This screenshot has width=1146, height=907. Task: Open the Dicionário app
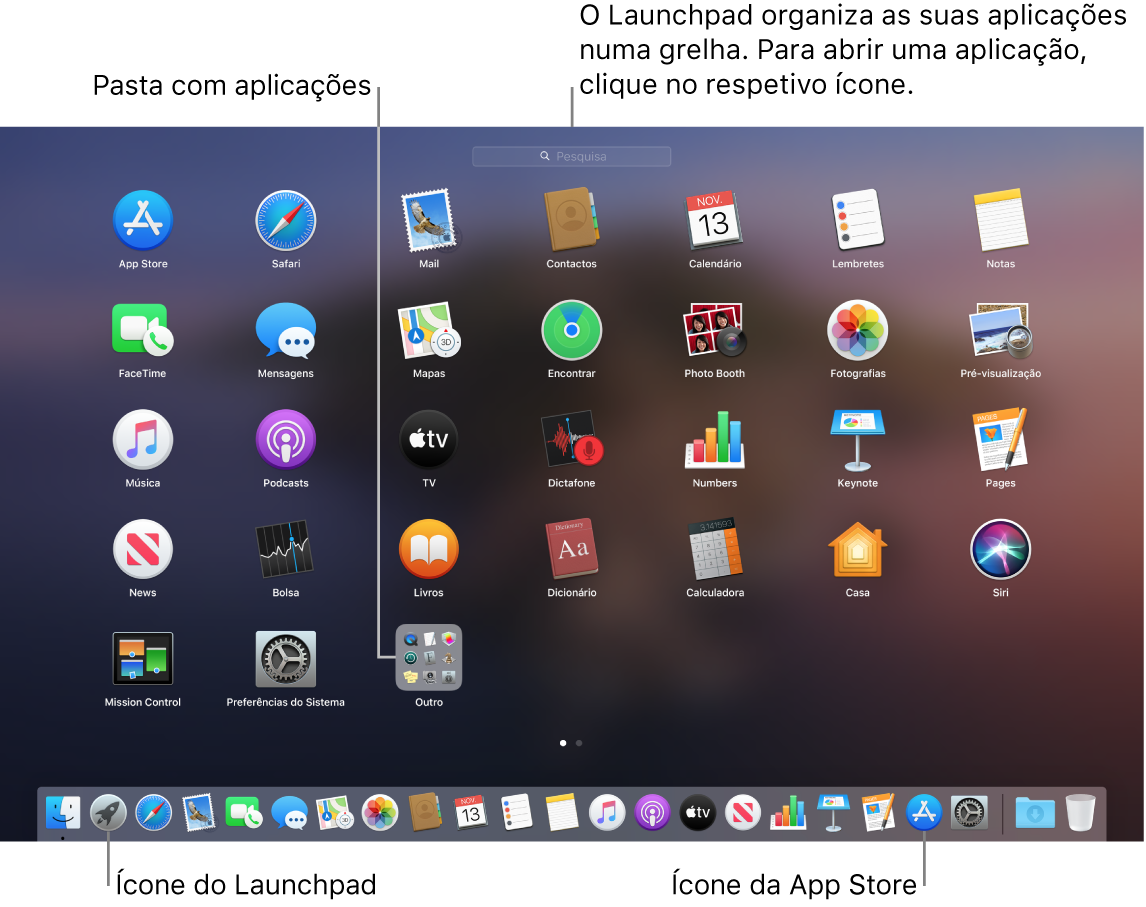tap(571, 549)
